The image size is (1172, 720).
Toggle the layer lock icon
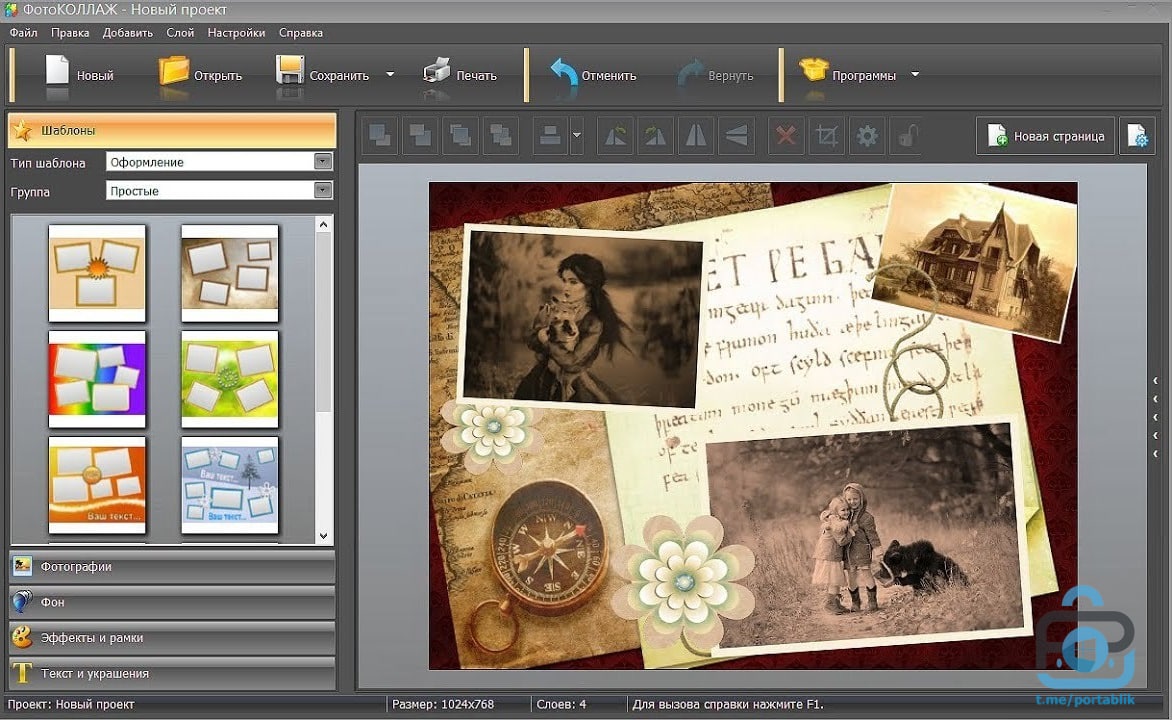[x=907, y=136]
